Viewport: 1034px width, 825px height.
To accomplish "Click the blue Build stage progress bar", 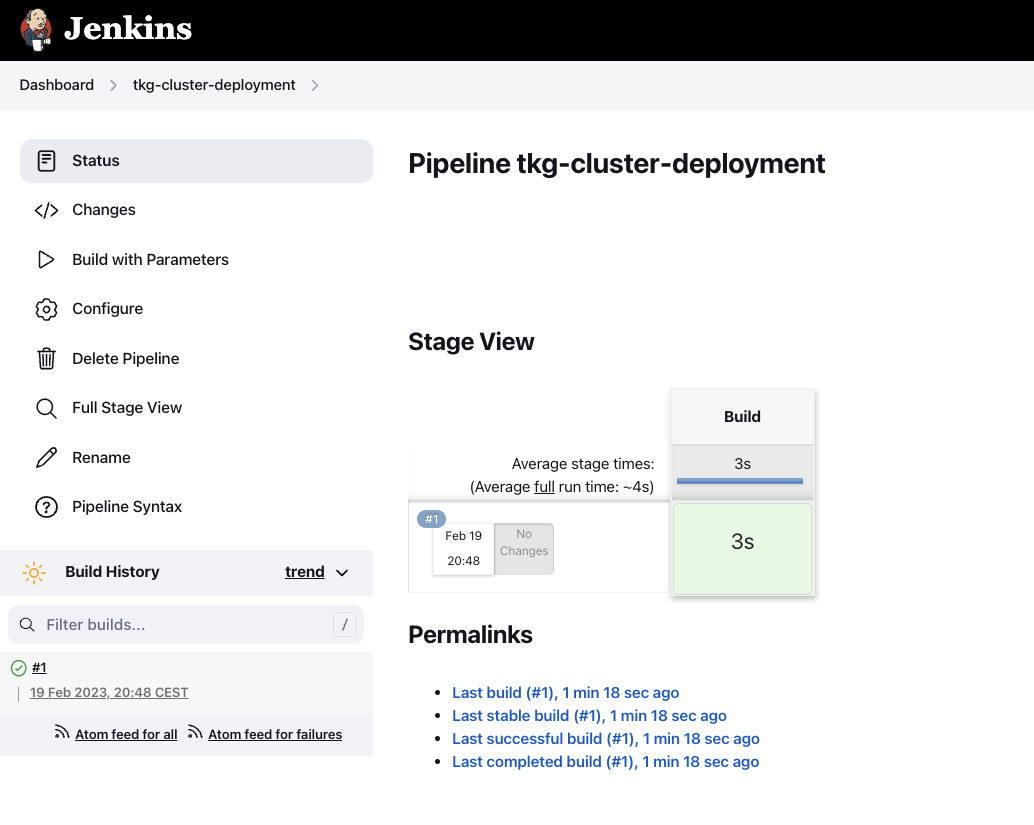I will point(741,481).
